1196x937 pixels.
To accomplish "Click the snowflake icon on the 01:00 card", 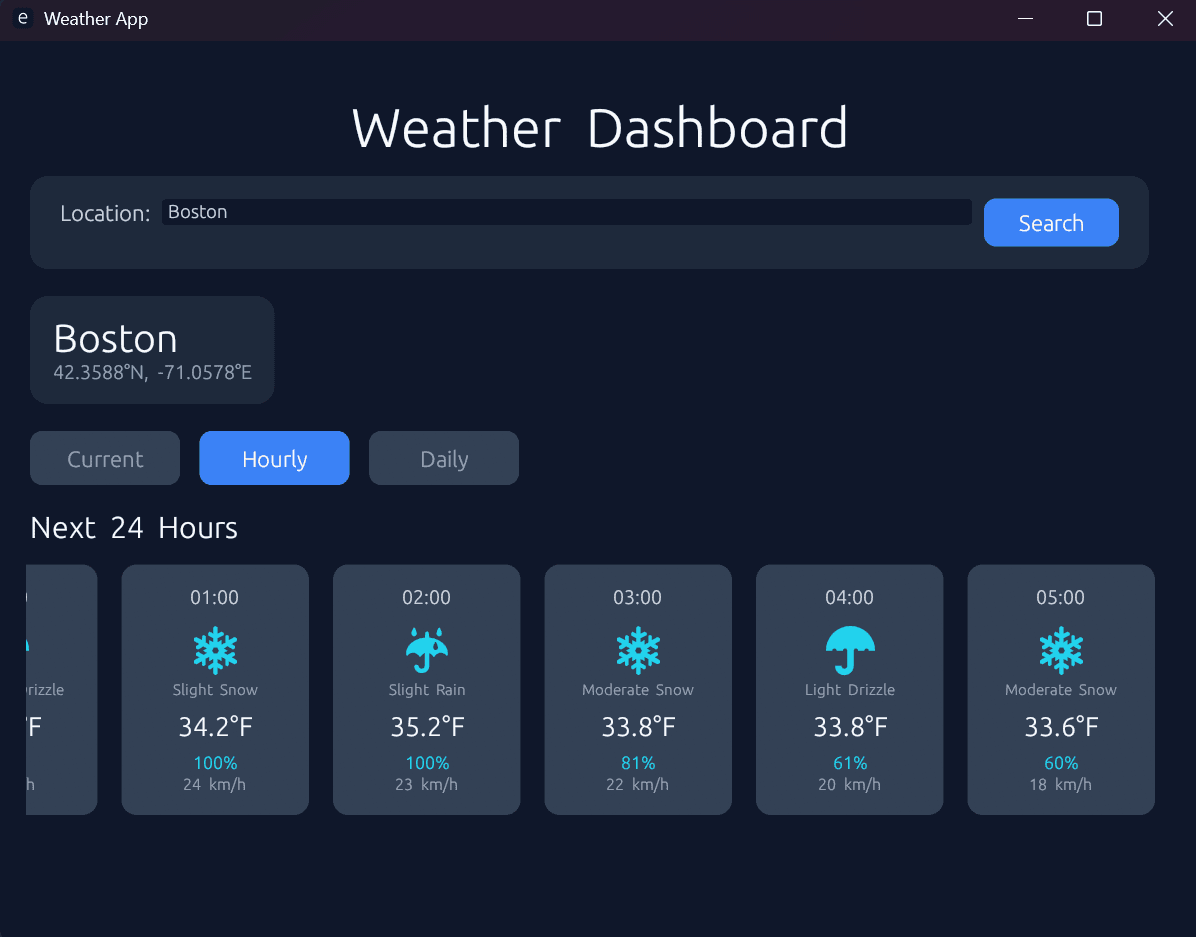I will 215,649.
